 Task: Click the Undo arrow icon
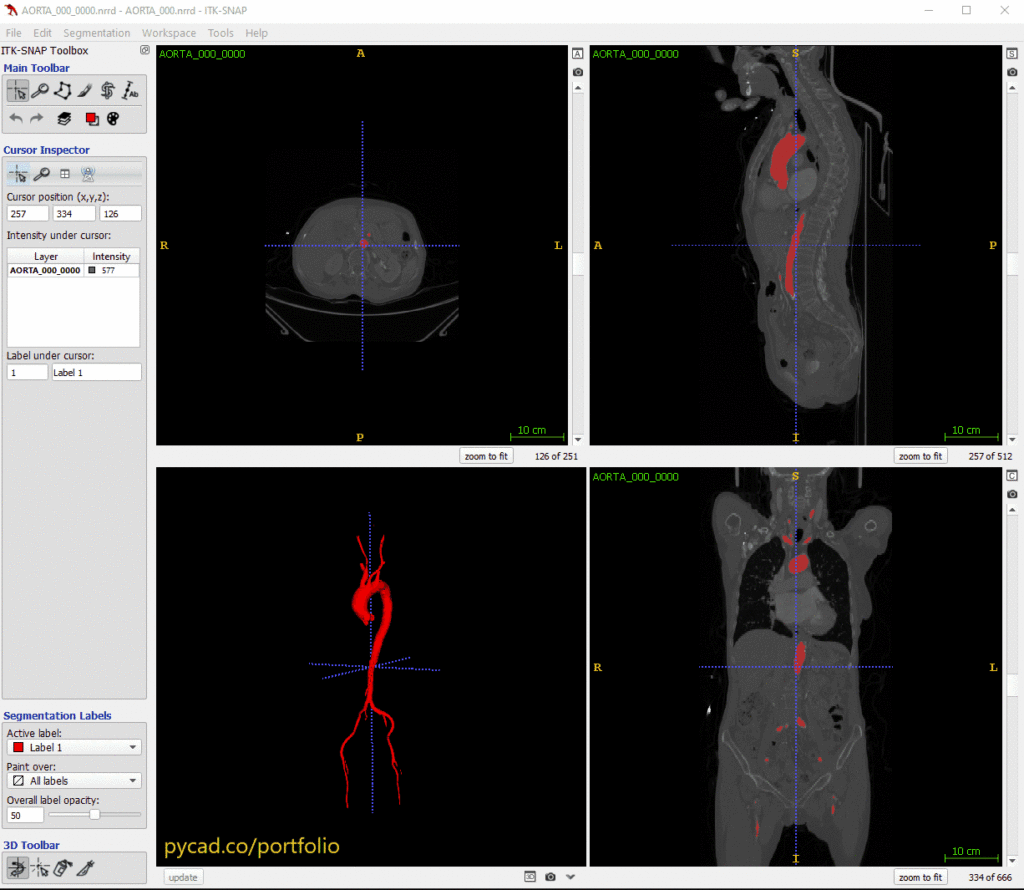click(16, 118)
